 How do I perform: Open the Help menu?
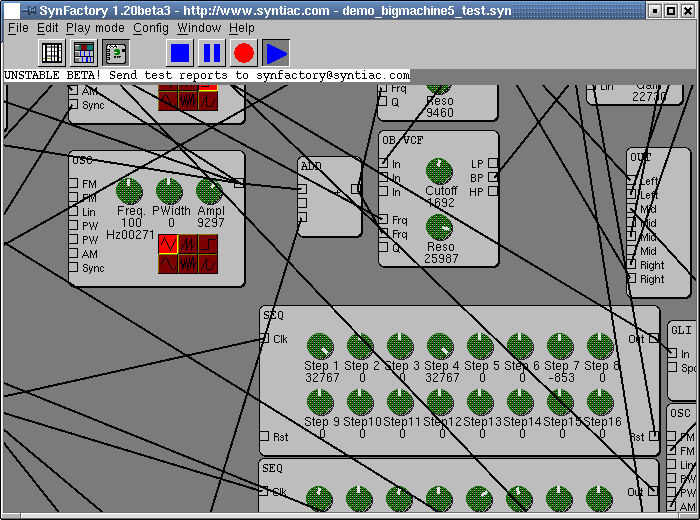coord(242,28)
